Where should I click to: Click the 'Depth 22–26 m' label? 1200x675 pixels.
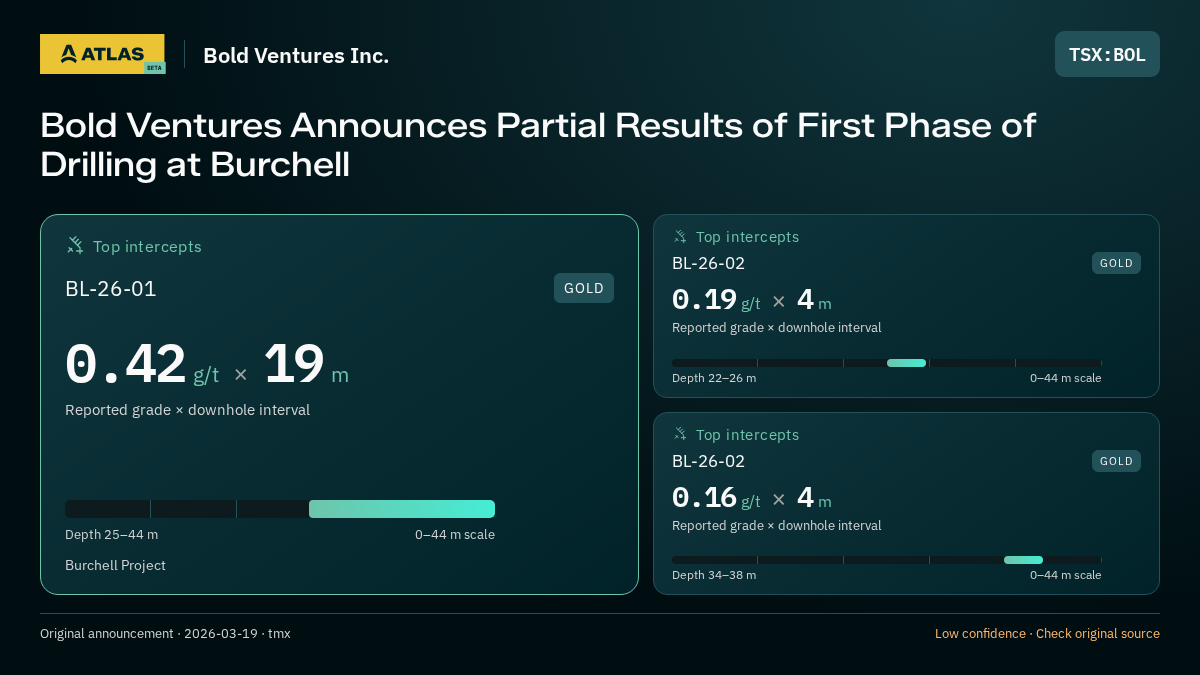coord(714,378)
